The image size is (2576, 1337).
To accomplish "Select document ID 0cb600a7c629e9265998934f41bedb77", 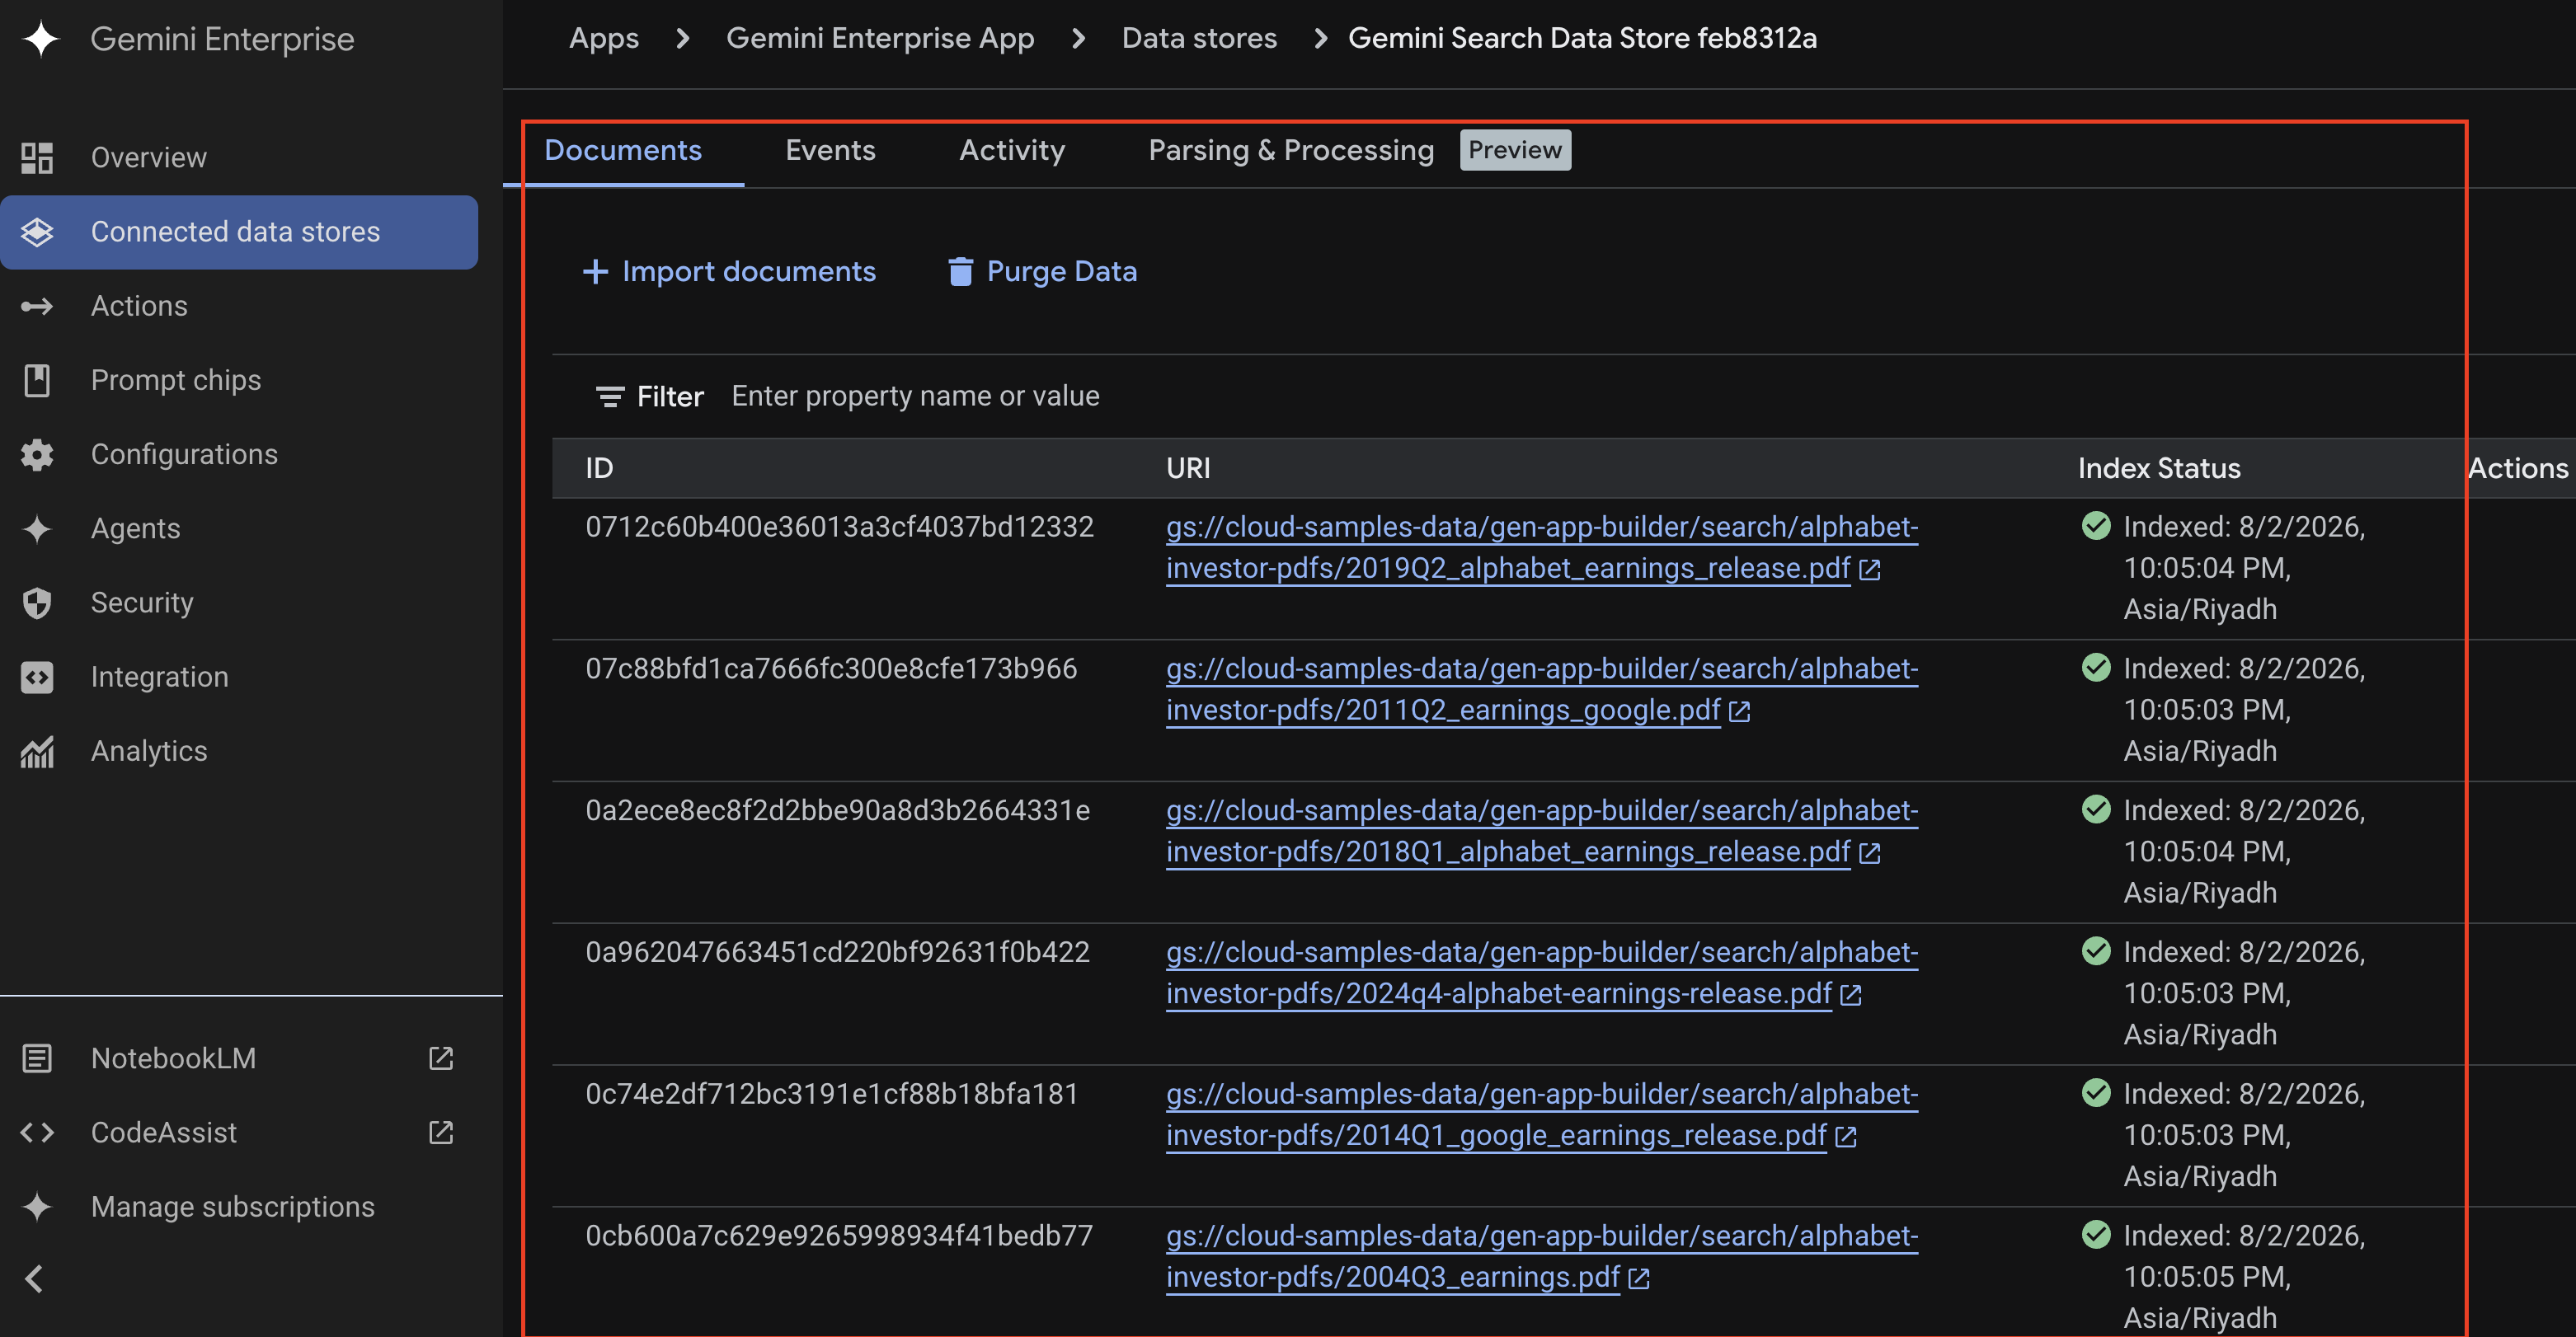I will click(839, 1237).
